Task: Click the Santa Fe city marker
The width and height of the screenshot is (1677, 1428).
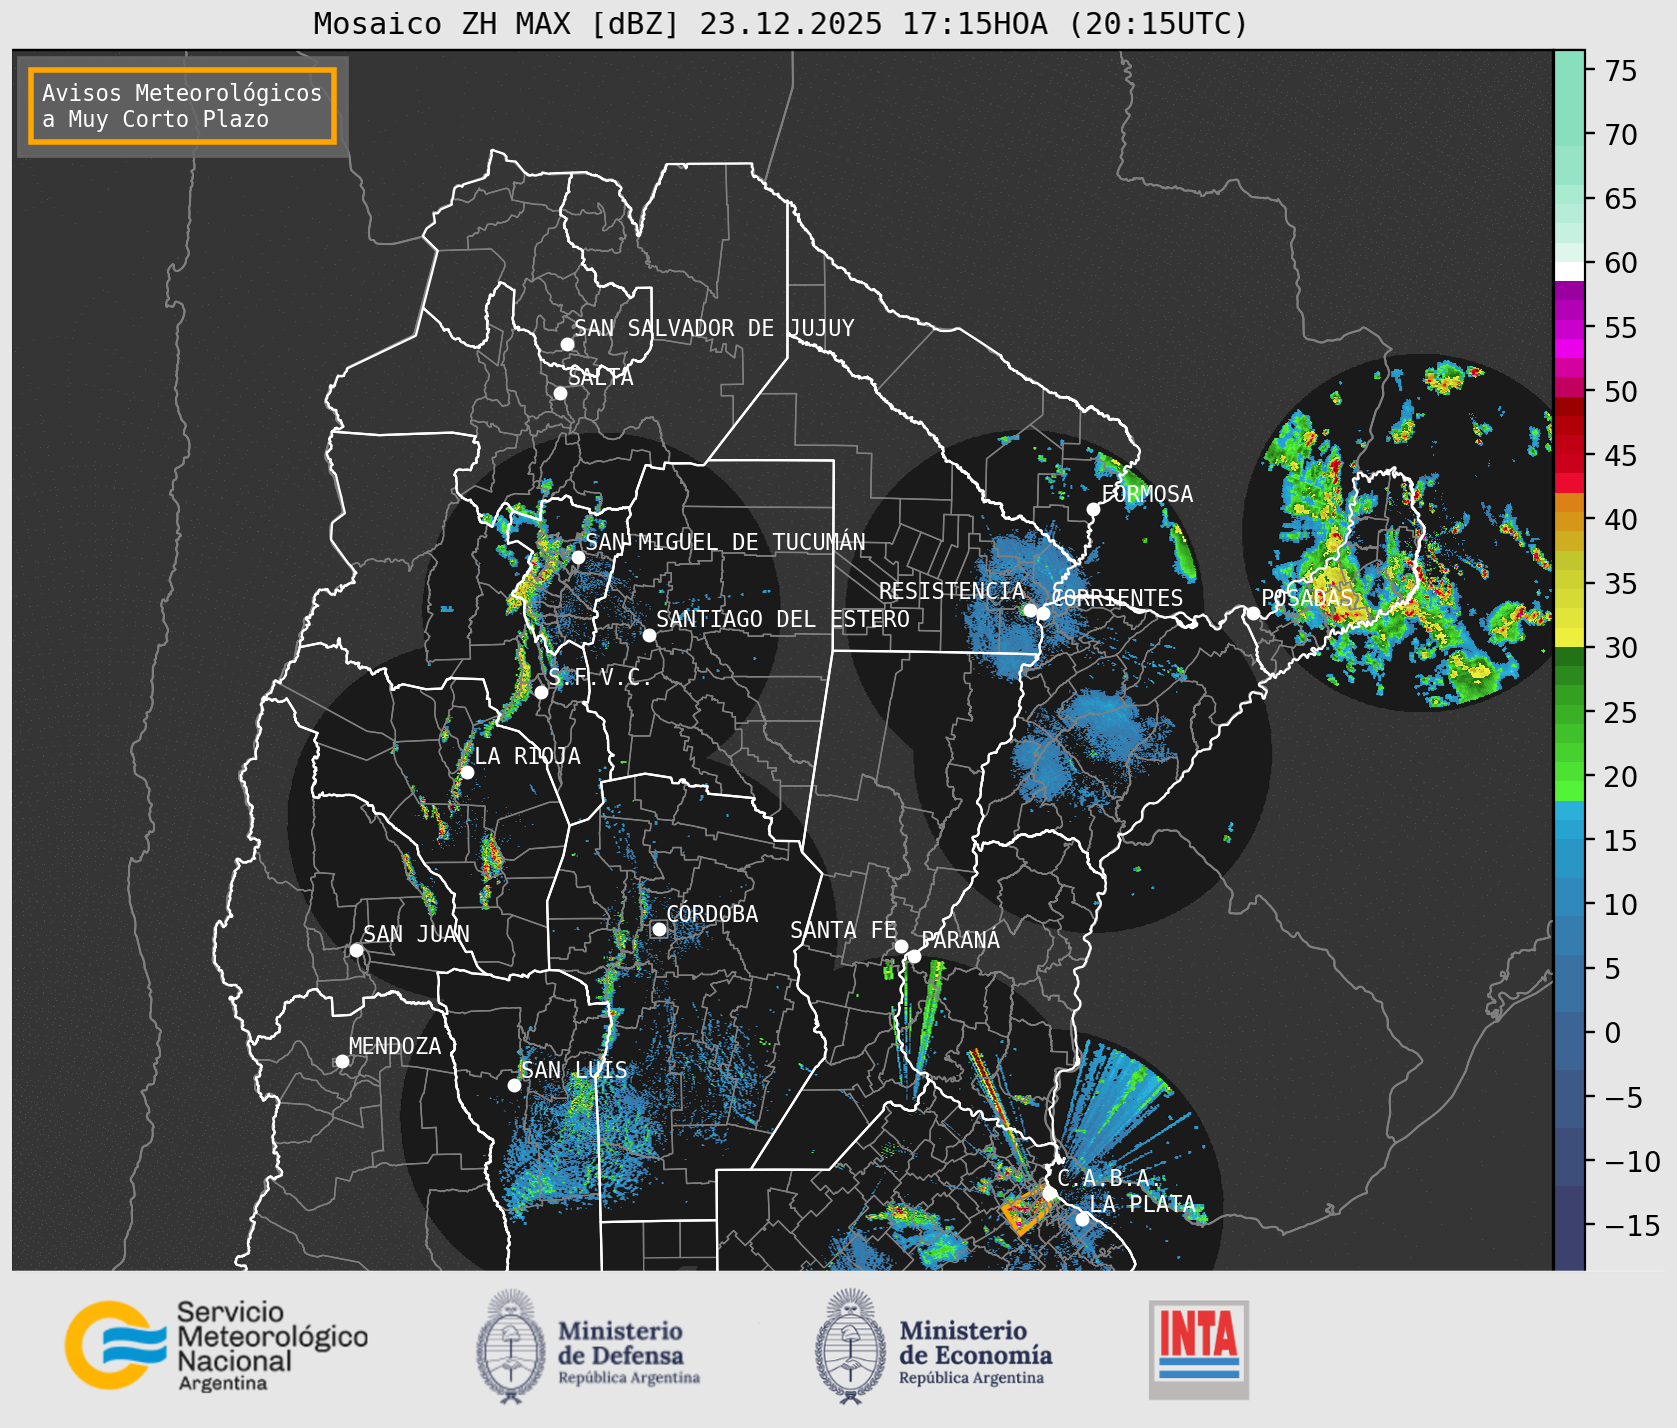Action: pyautogui.click(x=901, y=946)
